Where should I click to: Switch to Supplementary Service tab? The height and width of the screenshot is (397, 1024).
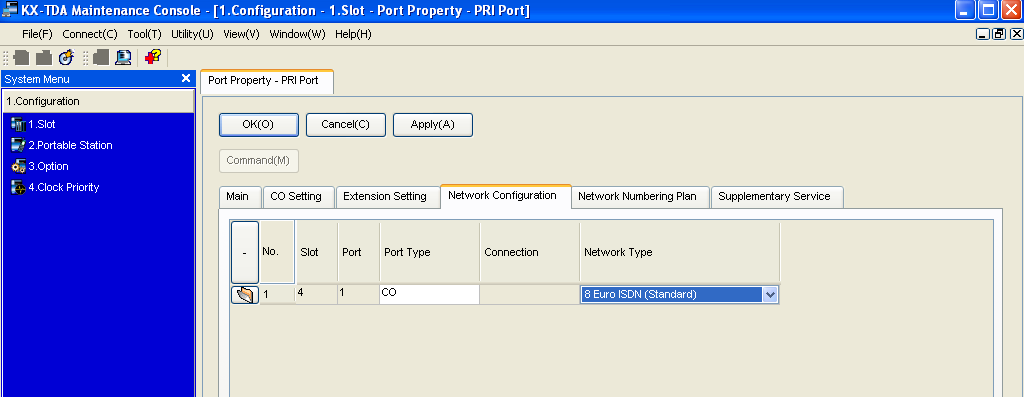click(x=774, y=197)
